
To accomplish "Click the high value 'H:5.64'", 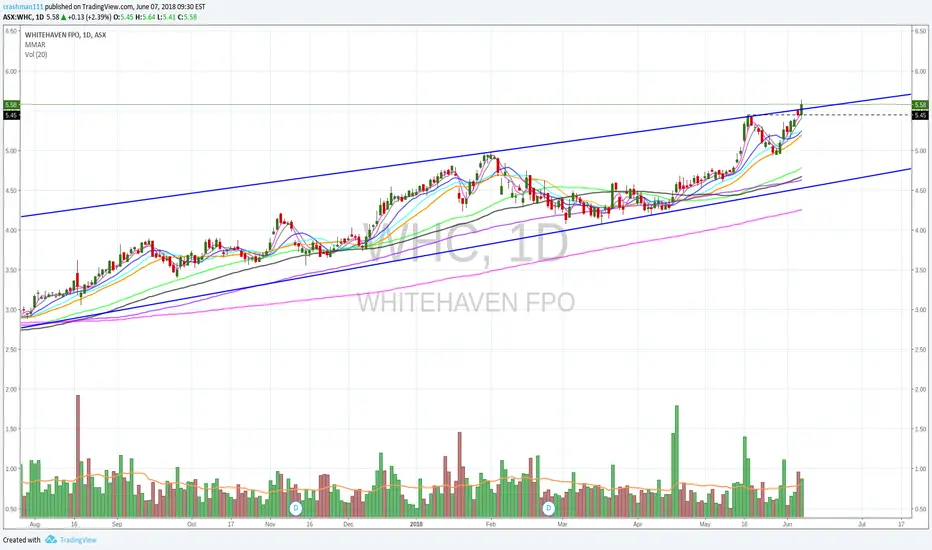I will (146, 17).
